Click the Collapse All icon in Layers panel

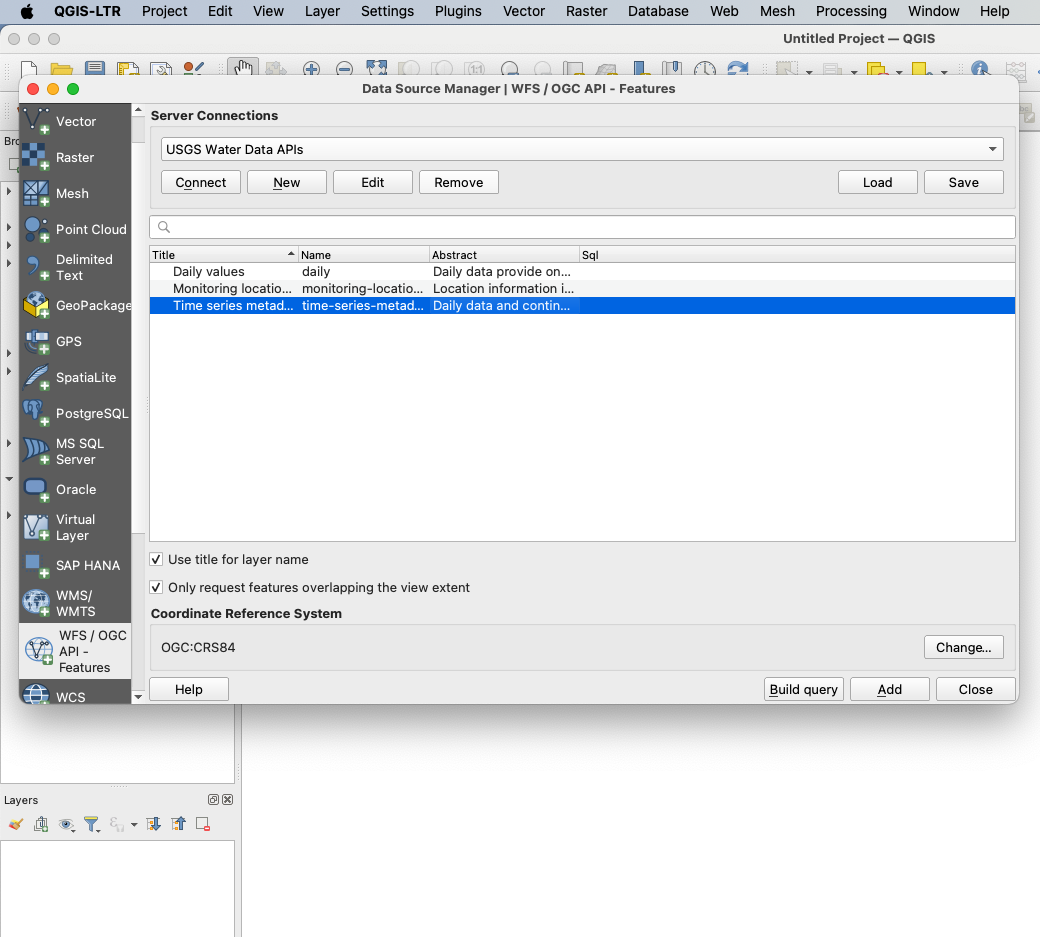[x=178, y=824]
